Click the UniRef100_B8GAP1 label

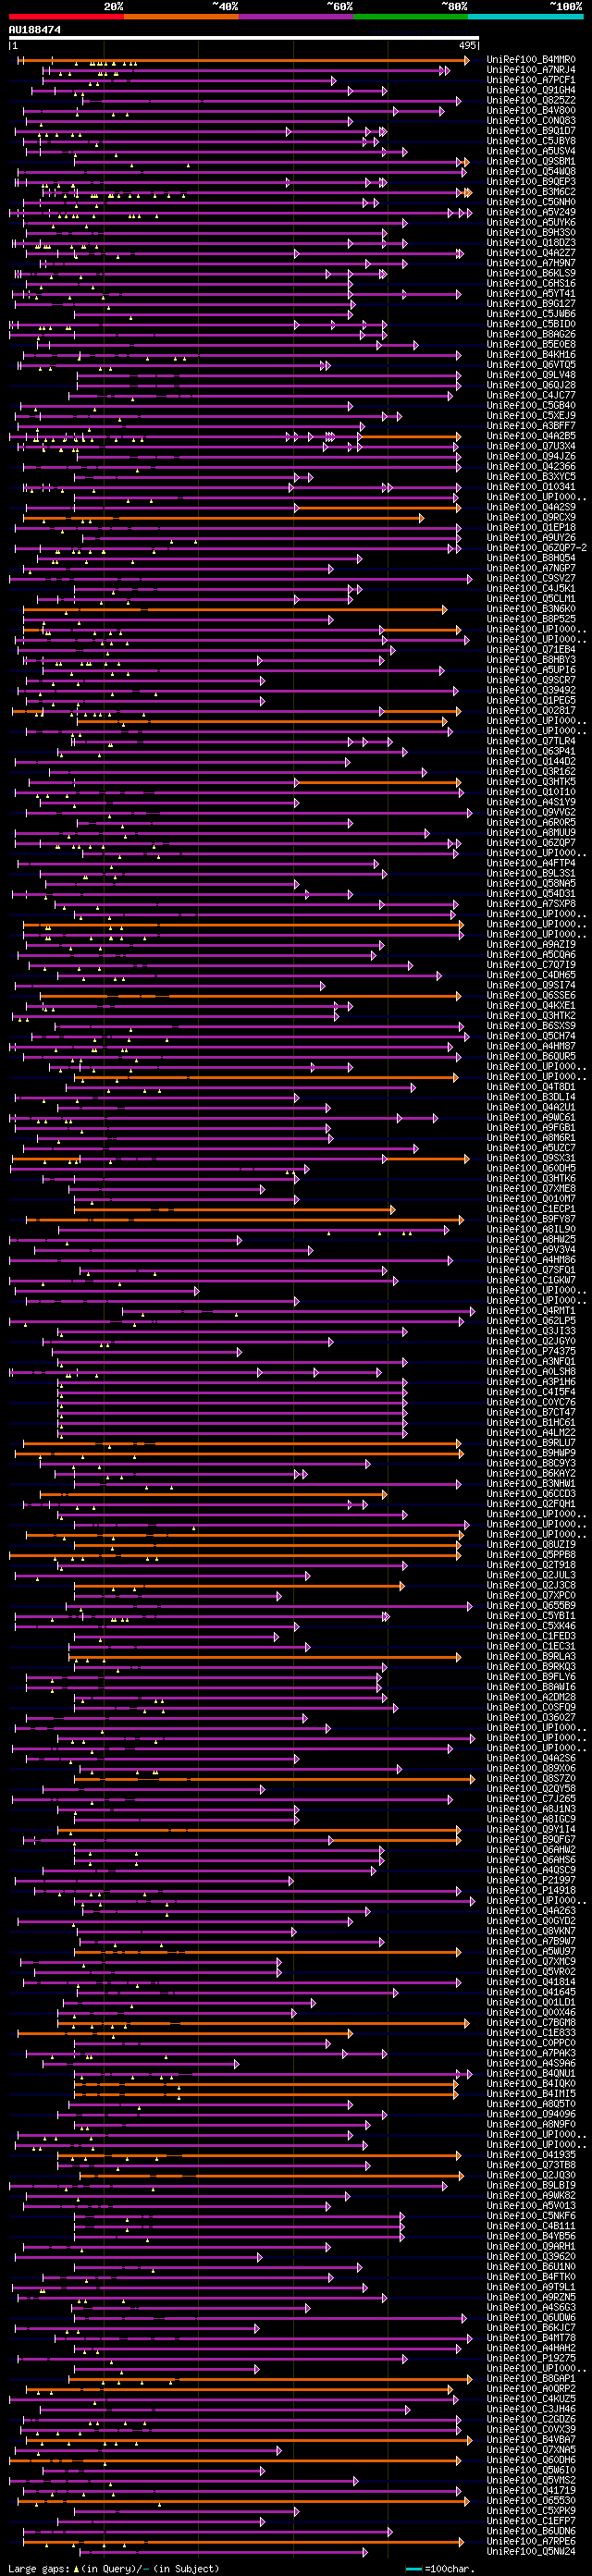coord(531,2378)
